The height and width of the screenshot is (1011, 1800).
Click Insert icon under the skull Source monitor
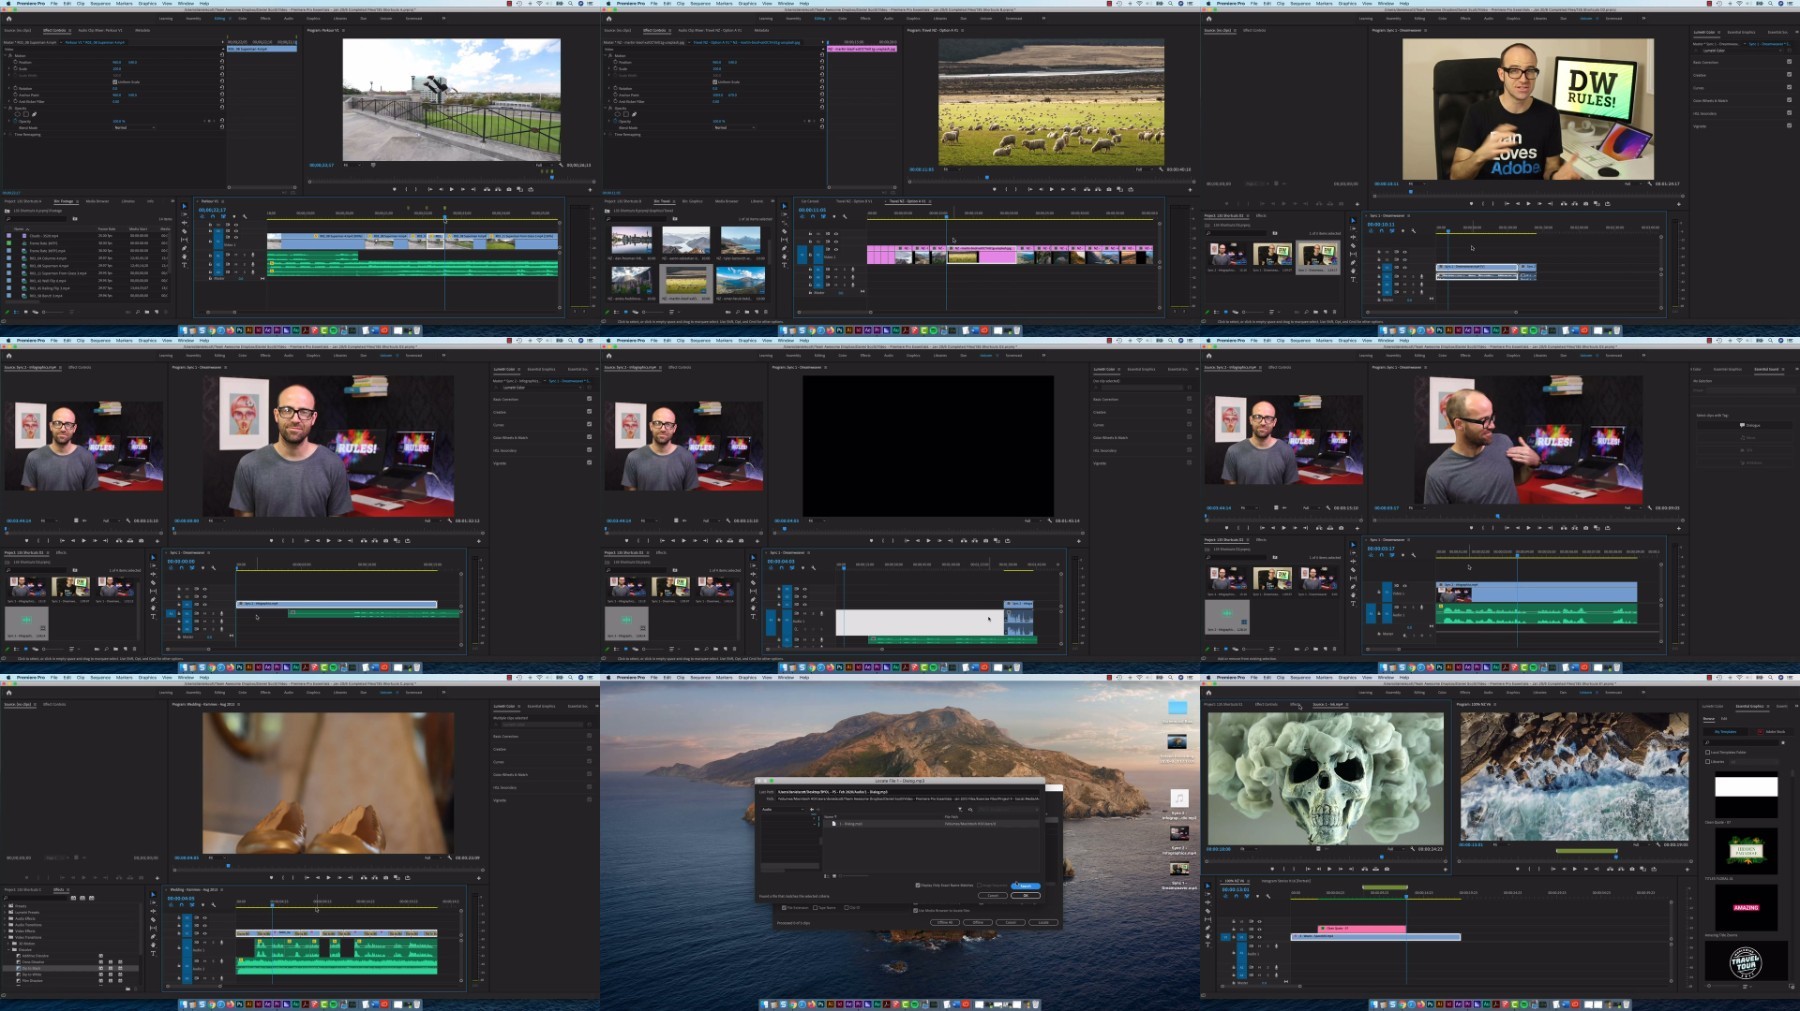[1365, 869]
